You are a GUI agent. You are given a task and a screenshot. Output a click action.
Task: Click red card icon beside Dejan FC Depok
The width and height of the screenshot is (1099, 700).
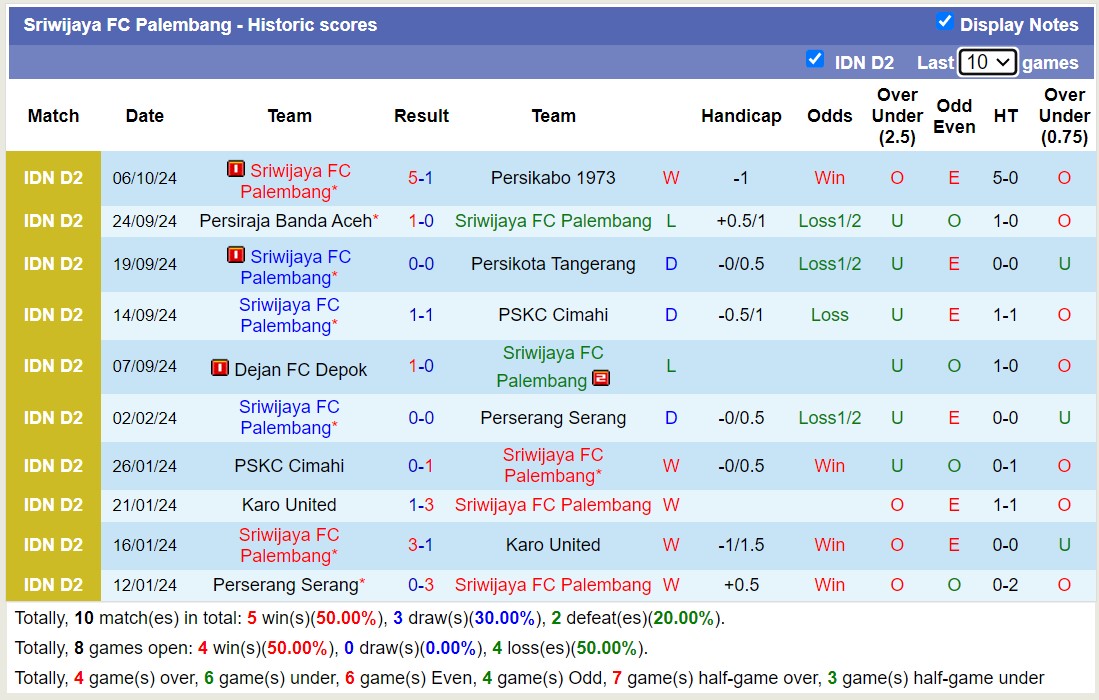point(220,368)
